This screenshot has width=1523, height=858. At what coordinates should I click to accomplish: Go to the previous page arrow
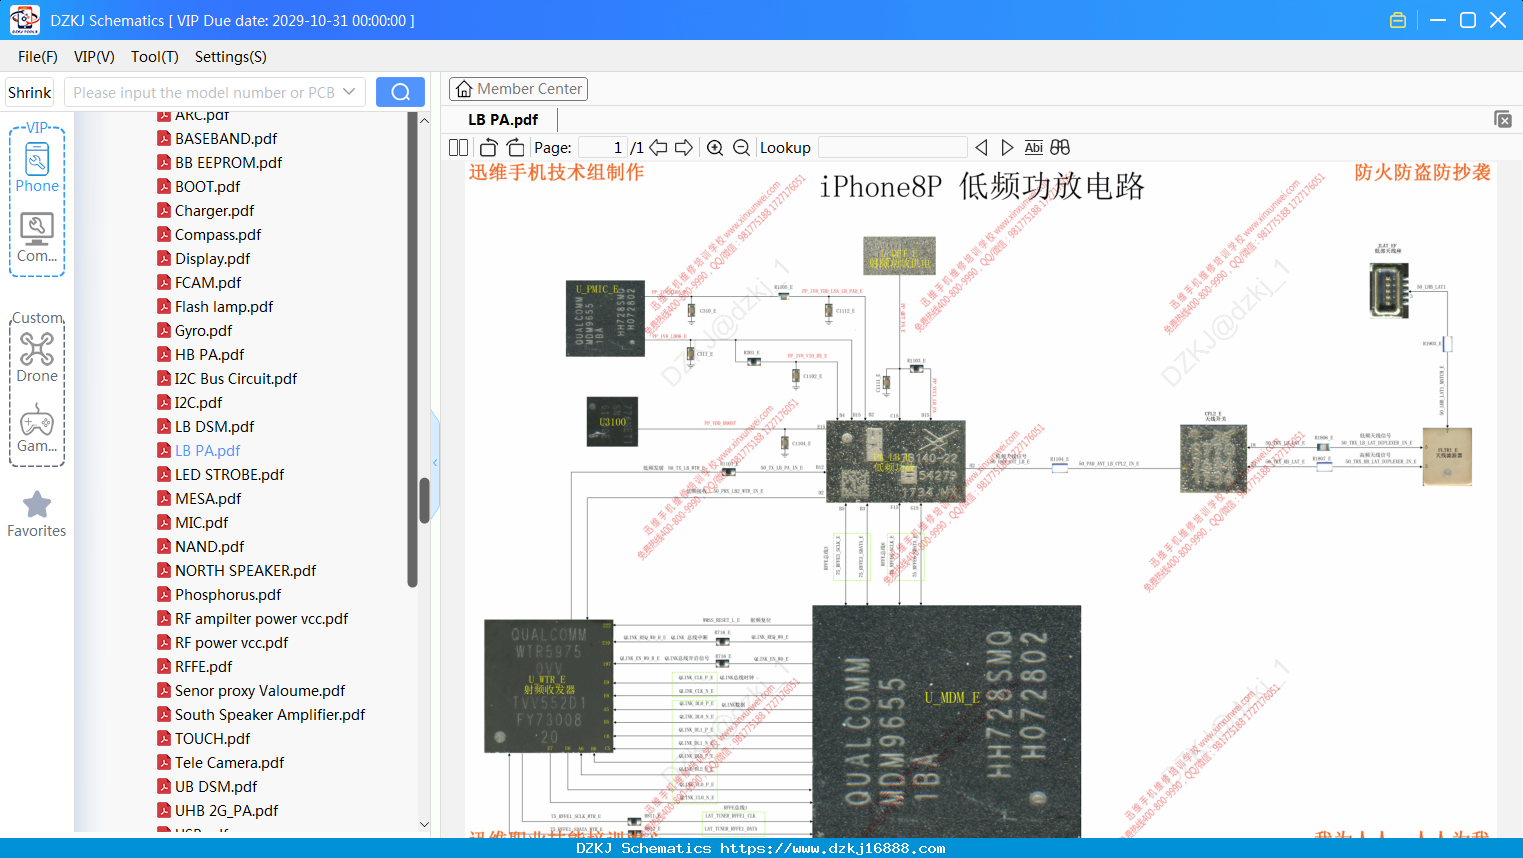coord(658,147)
